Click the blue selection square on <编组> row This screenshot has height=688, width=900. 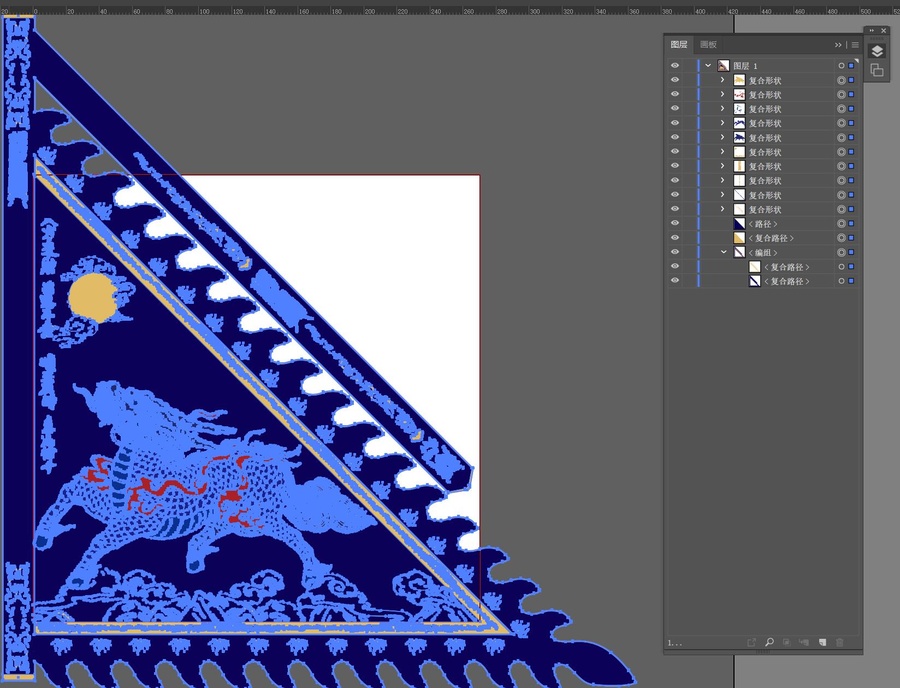[x=851, y=252]
